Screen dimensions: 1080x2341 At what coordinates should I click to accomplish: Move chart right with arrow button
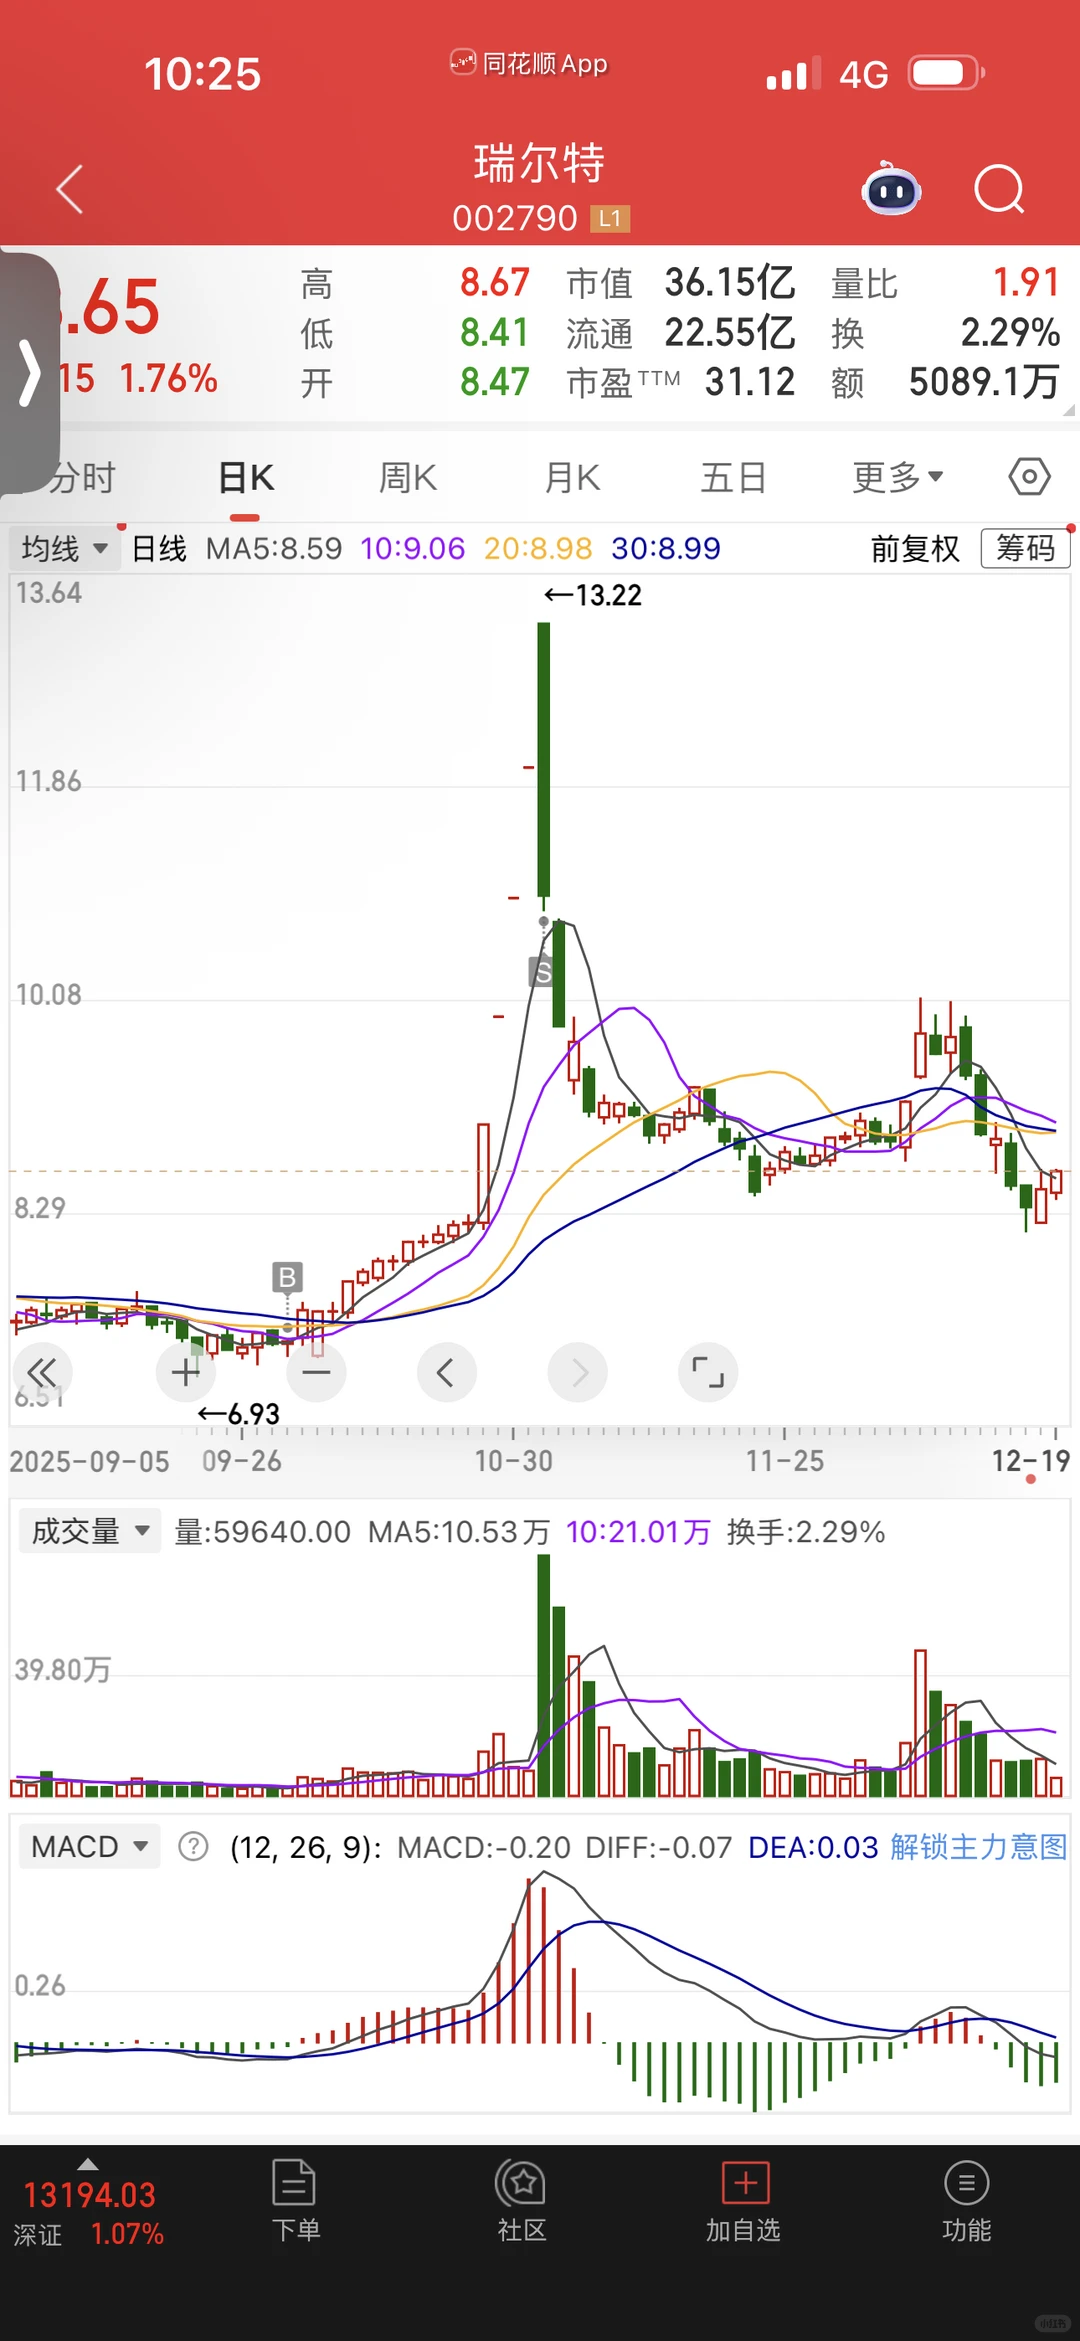[578, 1372]
